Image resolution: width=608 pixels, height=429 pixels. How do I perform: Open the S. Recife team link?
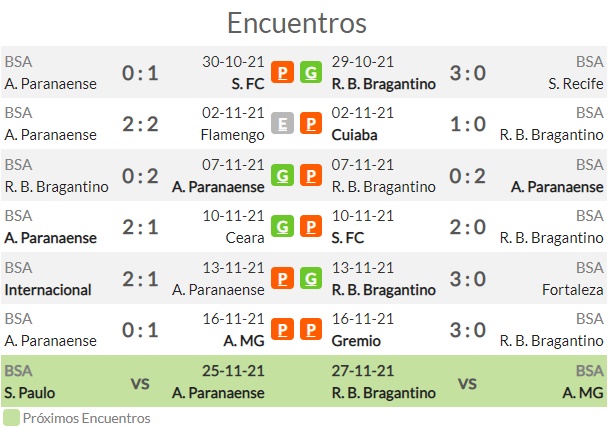pyautogui.click(x=575, y=84)
